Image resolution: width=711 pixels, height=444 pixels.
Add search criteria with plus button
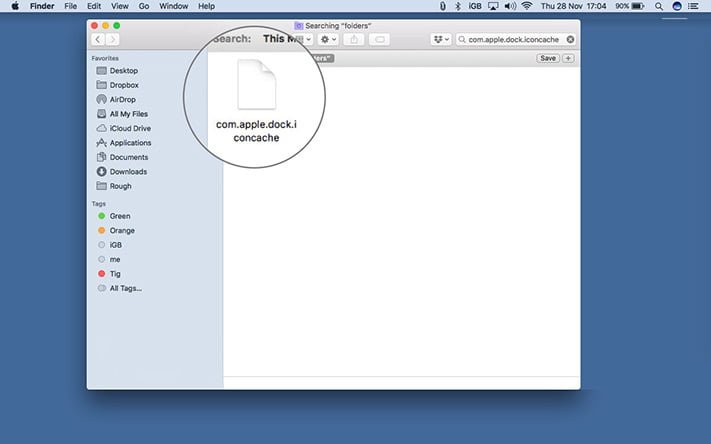(568, 58)
